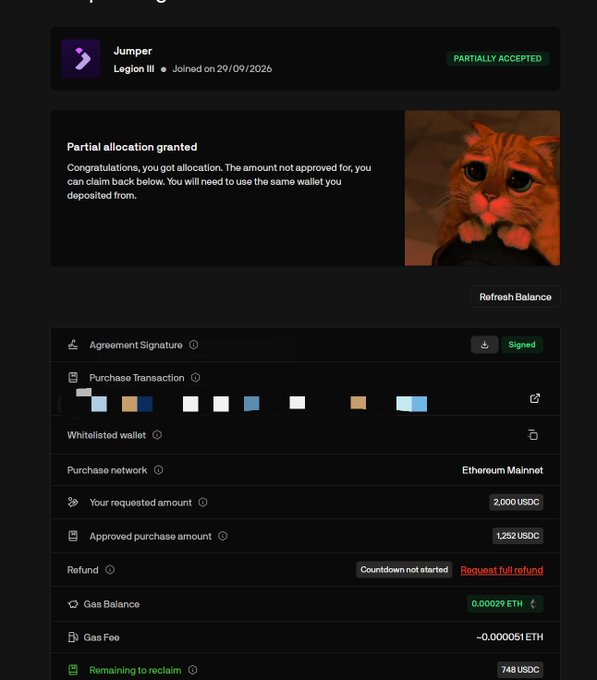Click the Whitelisted wallet label
The image size is (597, 680).
point(106,435)
